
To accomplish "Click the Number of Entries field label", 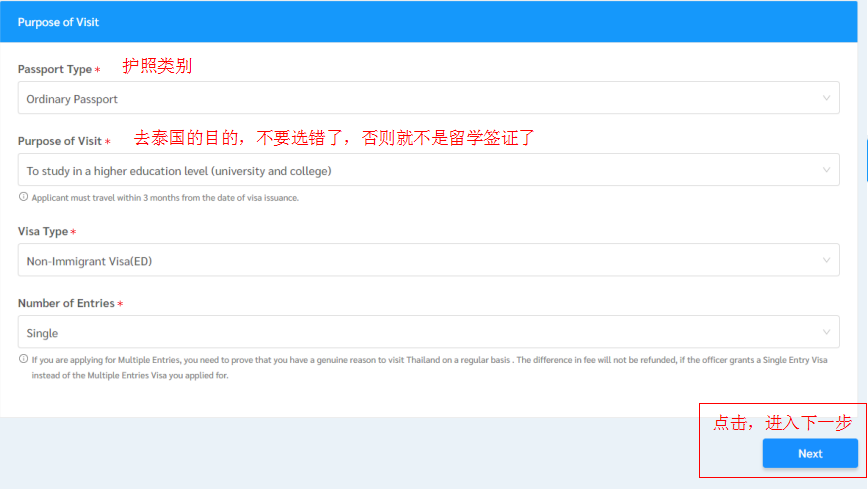I will tap(66, 303).
